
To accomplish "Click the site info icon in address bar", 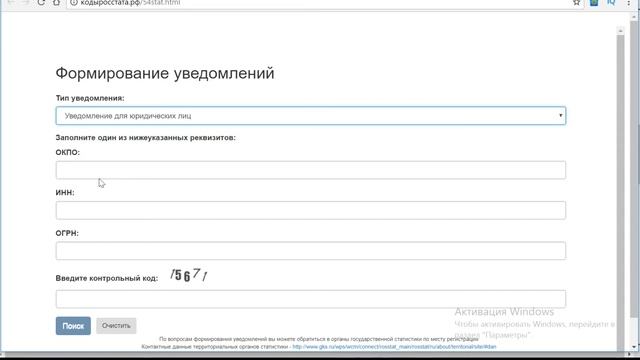I will pos(73,2).
